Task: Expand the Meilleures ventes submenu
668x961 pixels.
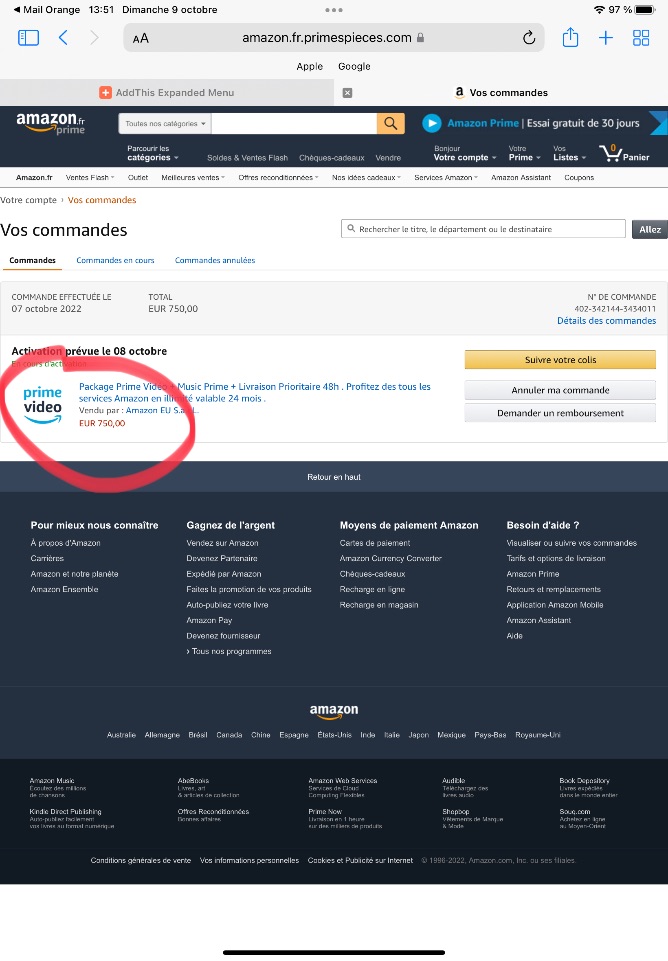Action: 193,178
